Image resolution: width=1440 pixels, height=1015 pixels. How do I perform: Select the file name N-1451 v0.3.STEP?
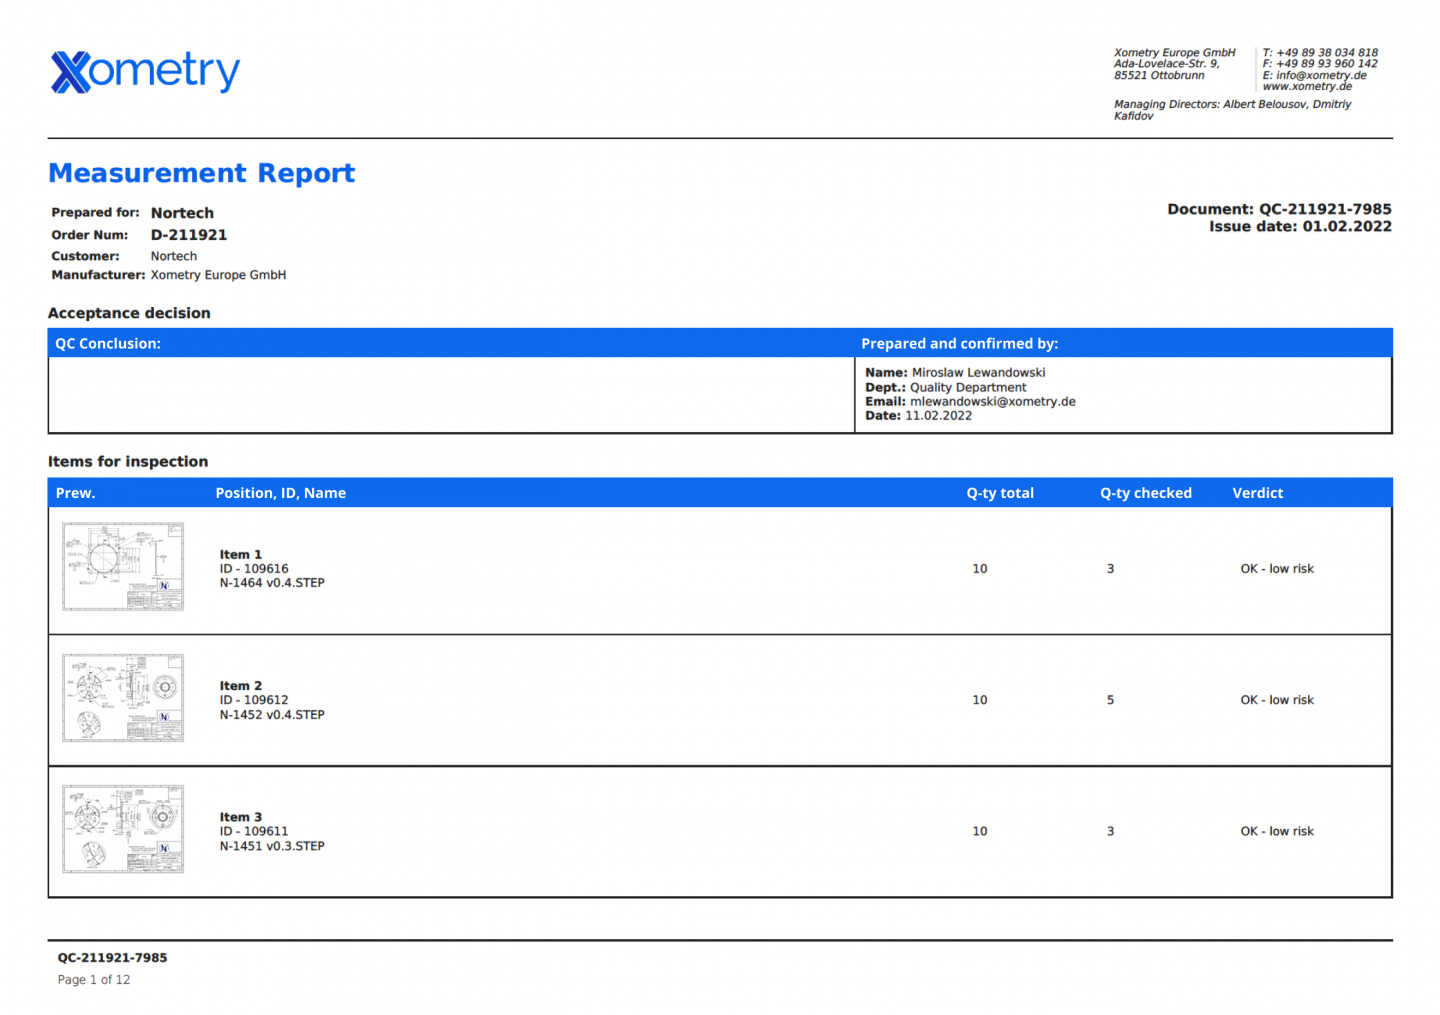click(x=272, y=846)
